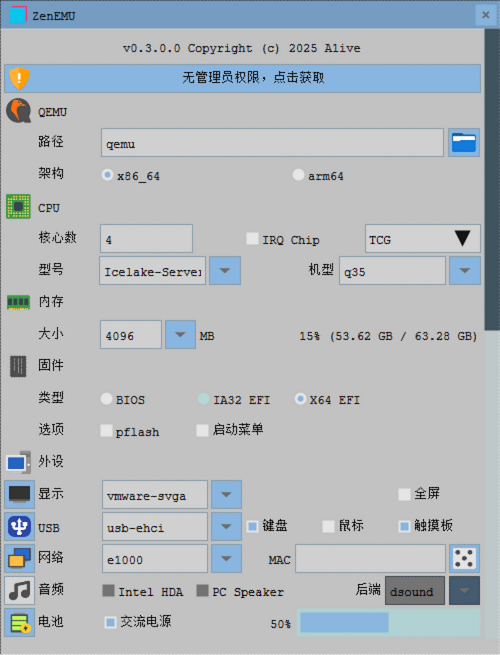Expand the q35 machine type dropdown

click(464, 271)
